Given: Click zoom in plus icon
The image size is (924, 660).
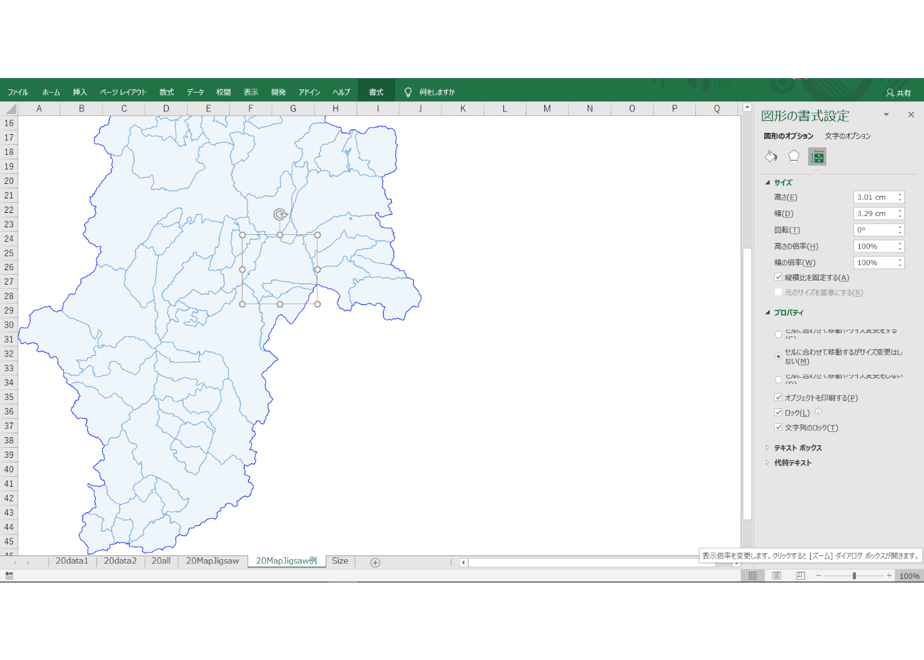Looking at the screenshot, I should pyautogui.click(x=889, y=576).
